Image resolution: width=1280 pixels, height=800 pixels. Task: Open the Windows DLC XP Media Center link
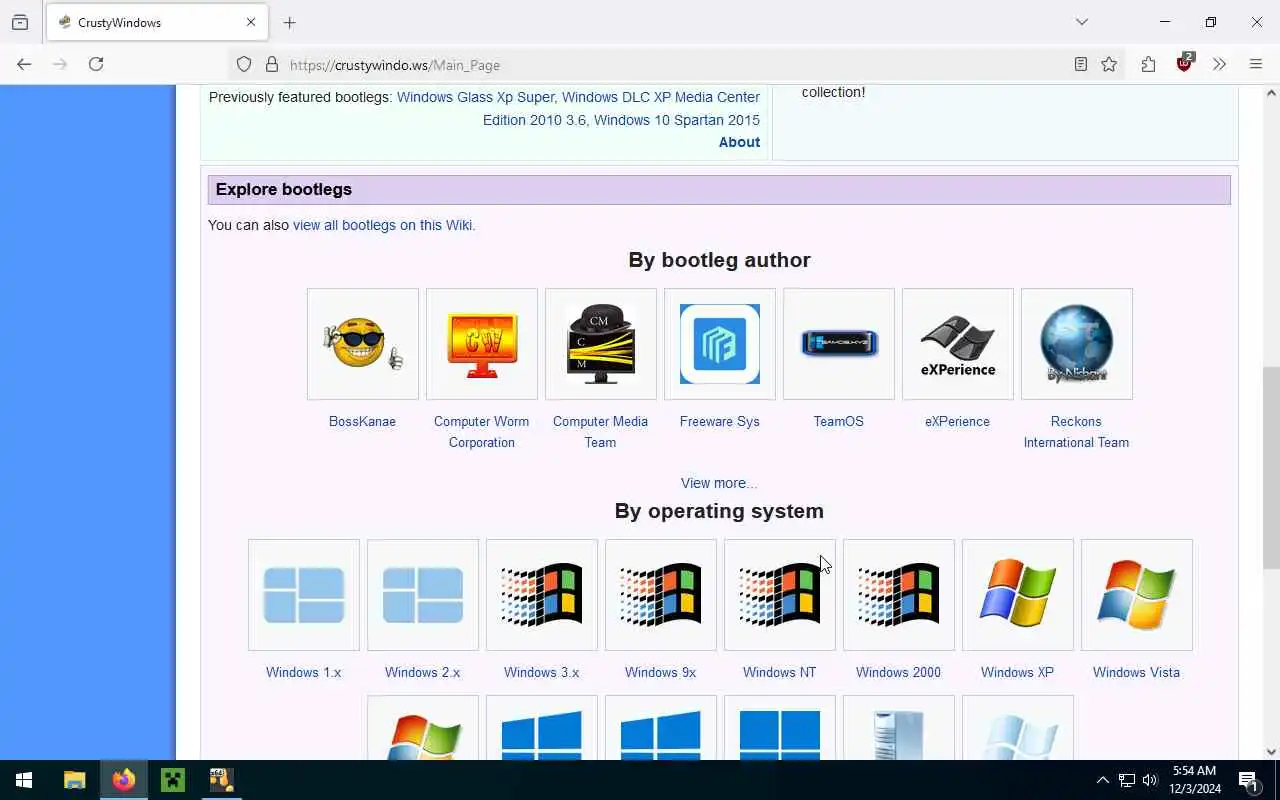click(x=660, y=97)
